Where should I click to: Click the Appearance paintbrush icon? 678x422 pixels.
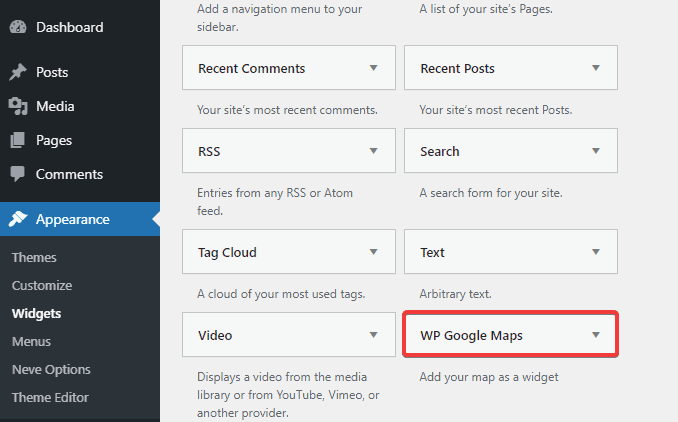18,220
